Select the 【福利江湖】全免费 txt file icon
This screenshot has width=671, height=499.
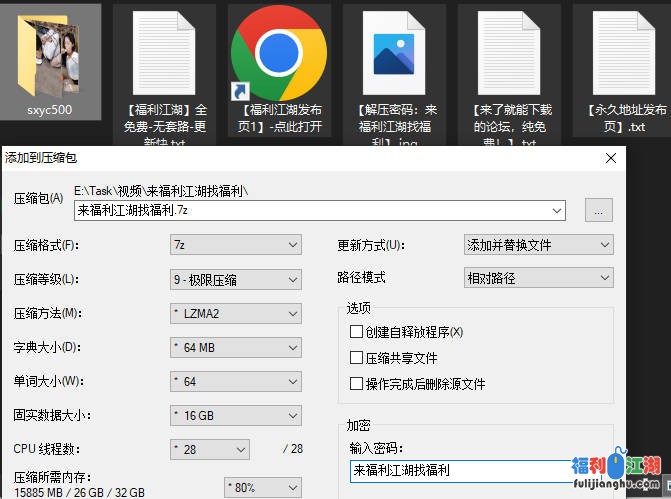[164, 52]
